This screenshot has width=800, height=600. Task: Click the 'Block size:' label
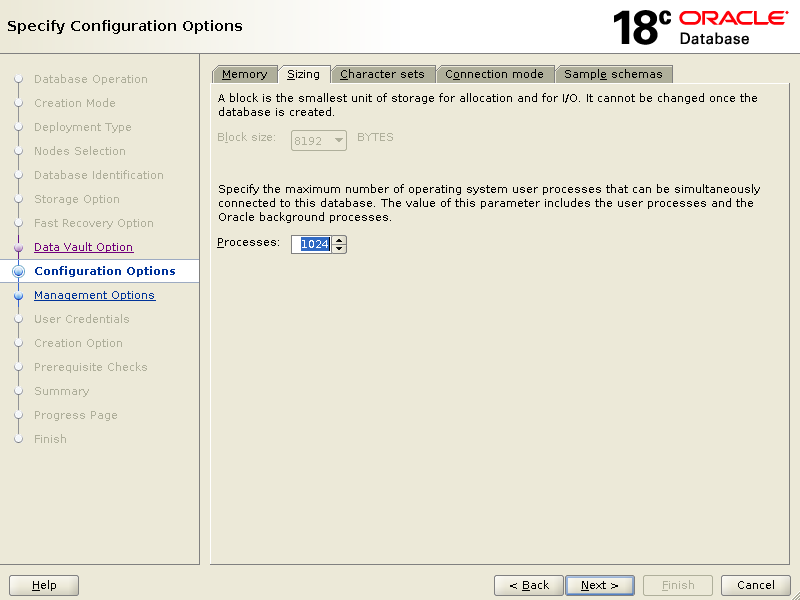246,137
